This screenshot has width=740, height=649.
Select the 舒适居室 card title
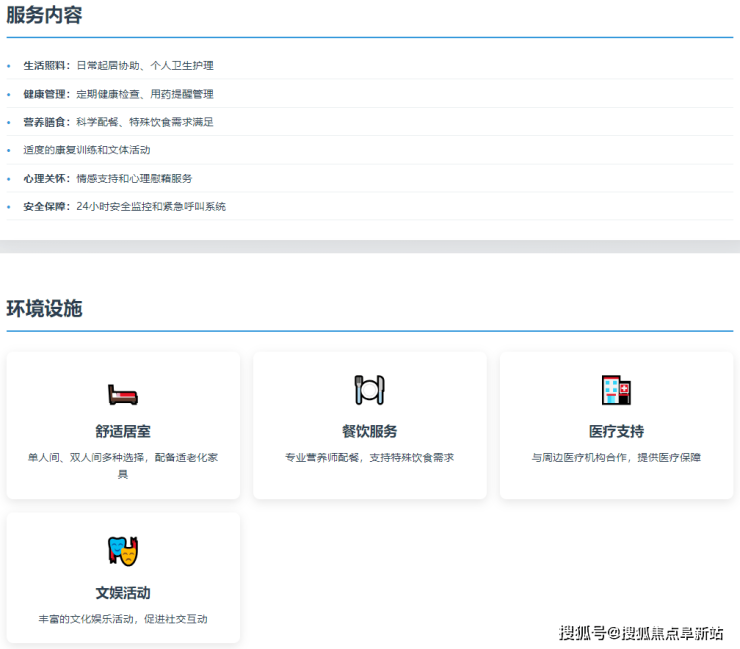pyautogui.click(x=123, y=431)
